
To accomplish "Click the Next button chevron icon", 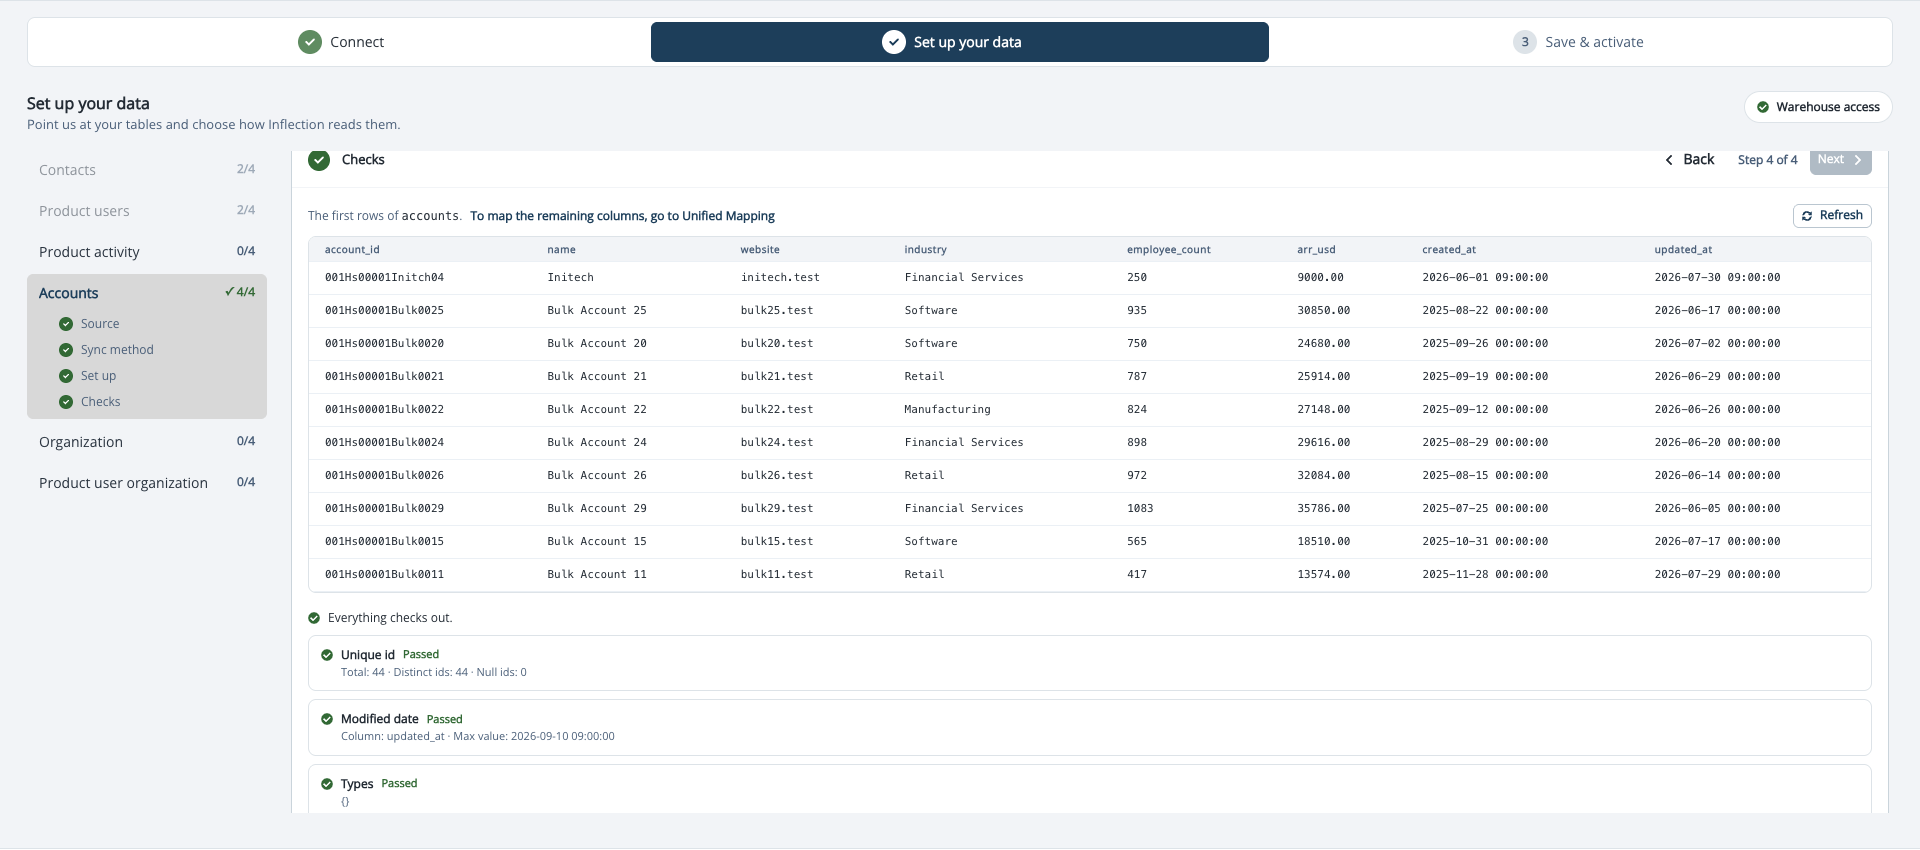I will click(1858, 160).
